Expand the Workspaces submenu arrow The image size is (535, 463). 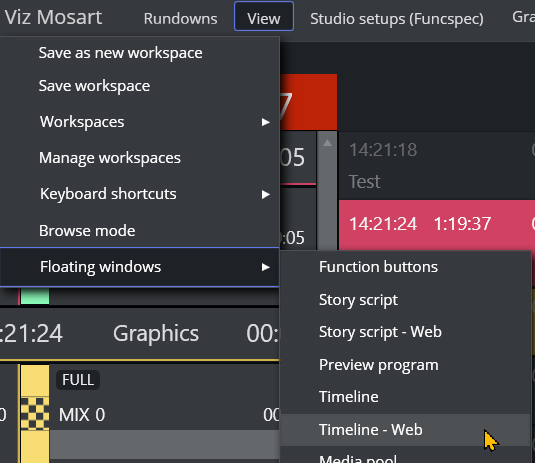[265, 122]
